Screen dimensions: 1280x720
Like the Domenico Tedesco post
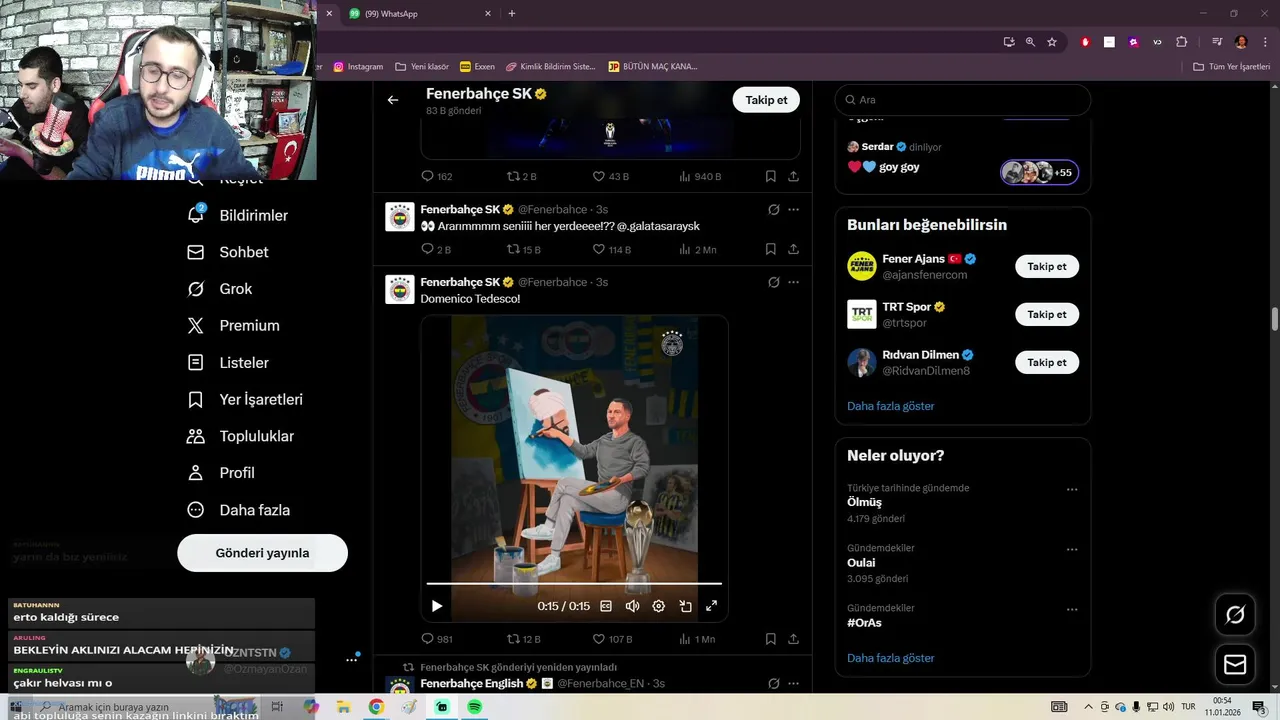pos(612,639)
